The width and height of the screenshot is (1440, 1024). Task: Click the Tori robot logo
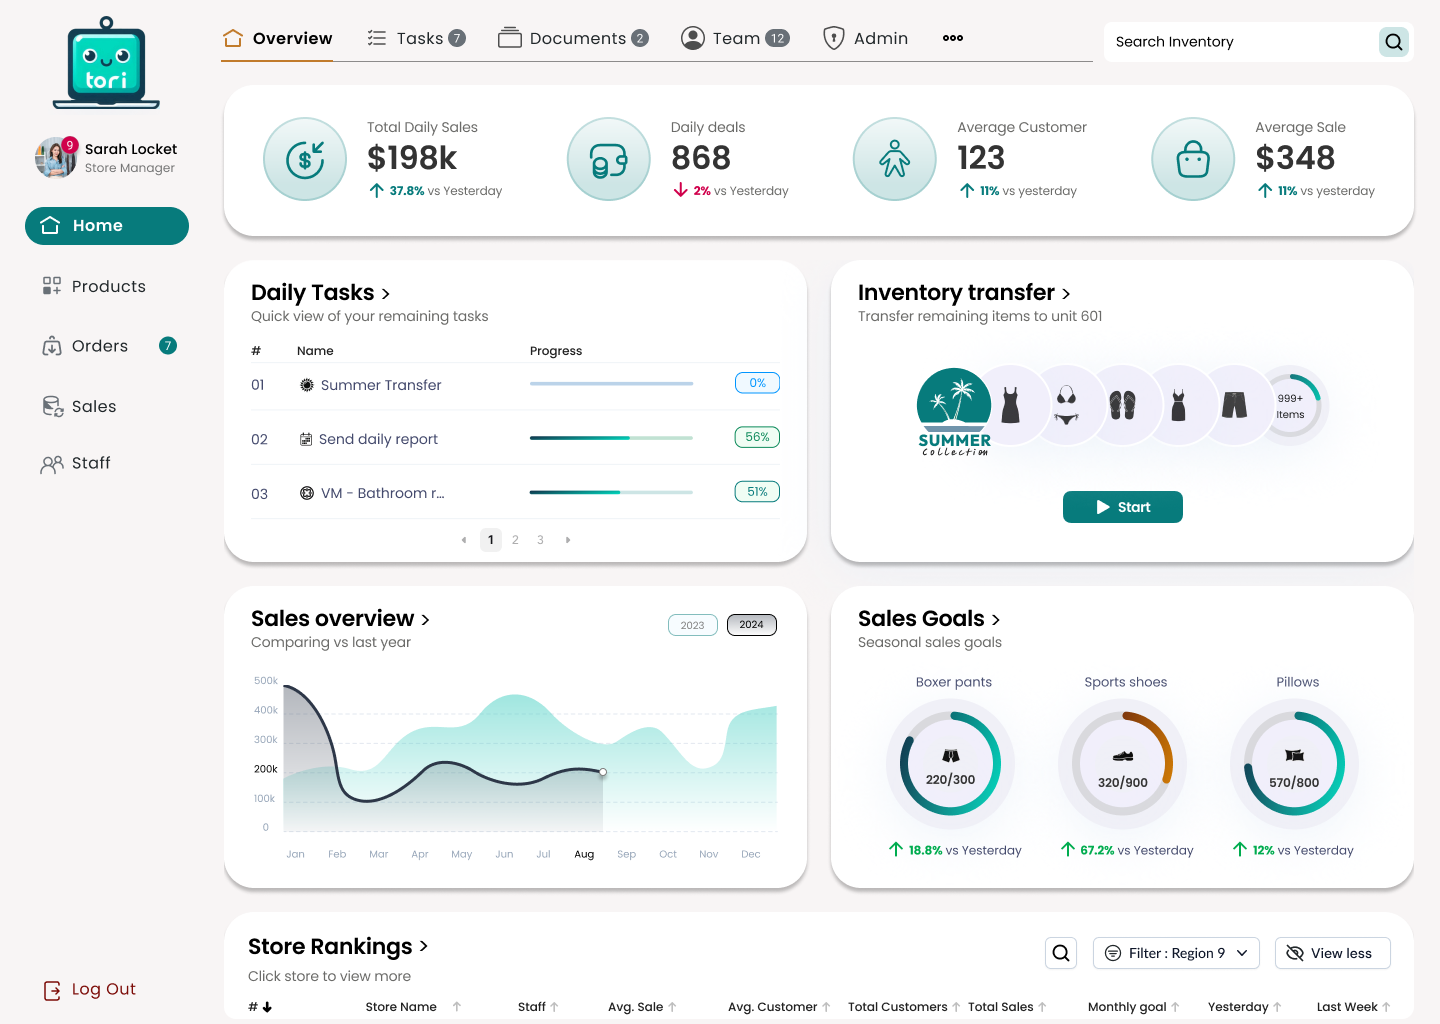pyautogui.click(x=106, y=65)
